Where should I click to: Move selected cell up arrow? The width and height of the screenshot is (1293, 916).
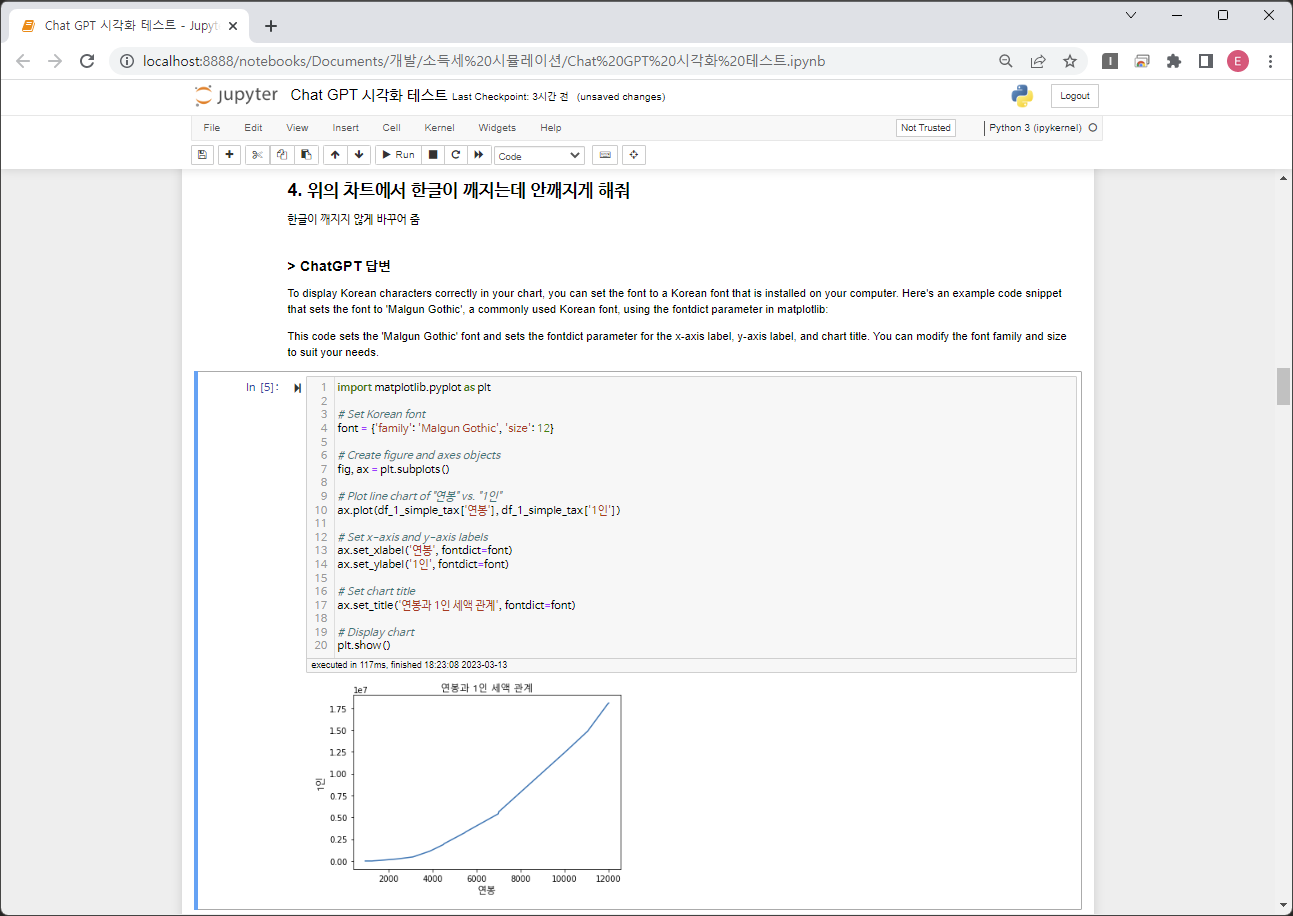(335, 155)
